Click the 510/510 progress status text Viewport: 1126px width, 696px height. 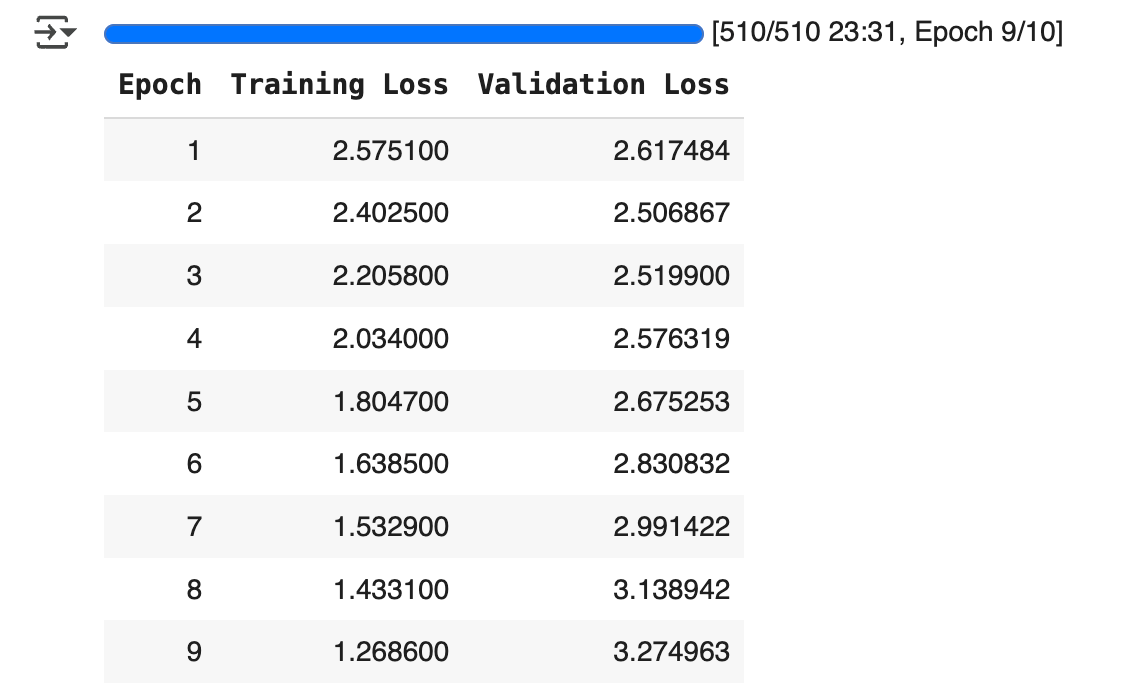tap(886, 34)
